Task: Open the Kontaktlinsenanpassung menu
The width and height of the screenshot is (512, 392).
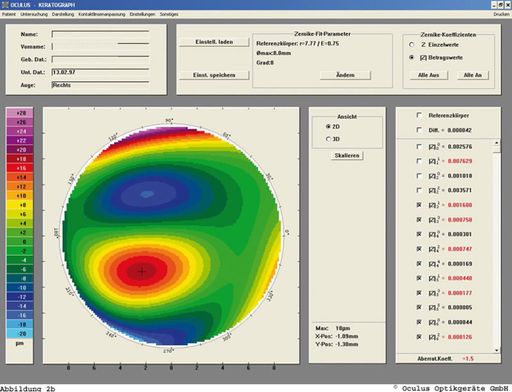Action: [x=102, y=14]
